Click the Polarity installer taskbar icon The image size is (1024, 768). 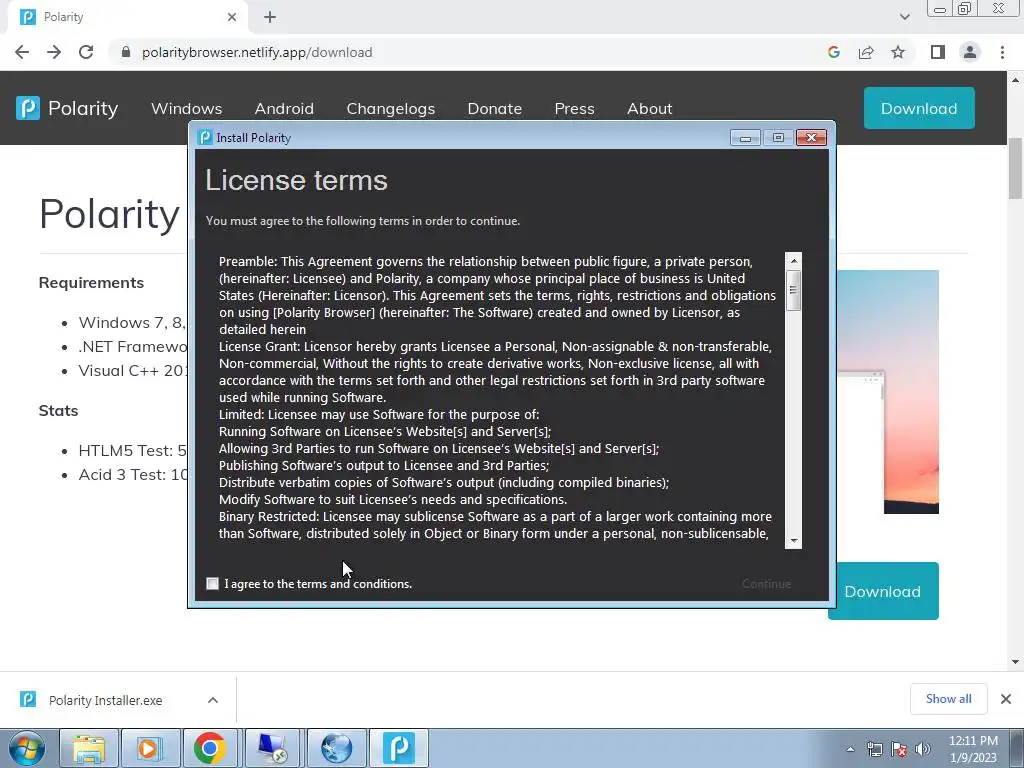[x=398, y=748]
